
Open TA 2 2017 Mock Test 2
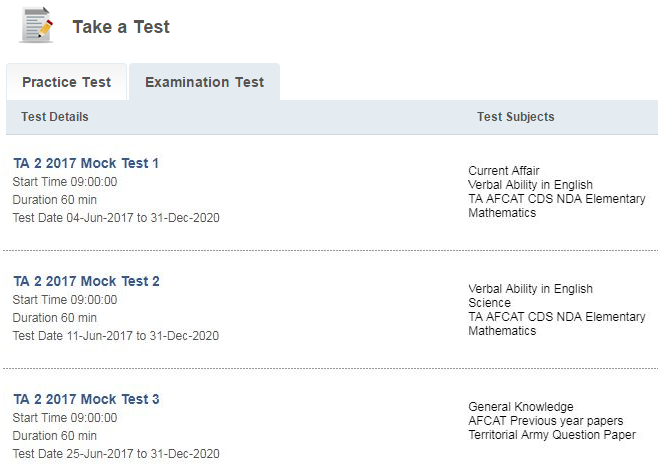[86, 281]
